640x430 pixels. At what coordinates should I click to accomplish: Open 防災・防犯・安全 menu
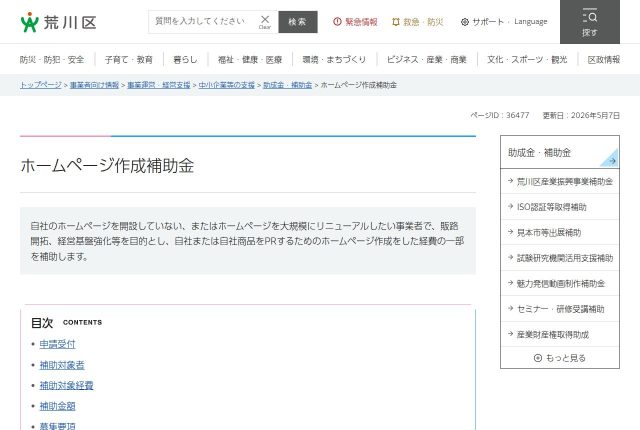click(x=52, y=60)
